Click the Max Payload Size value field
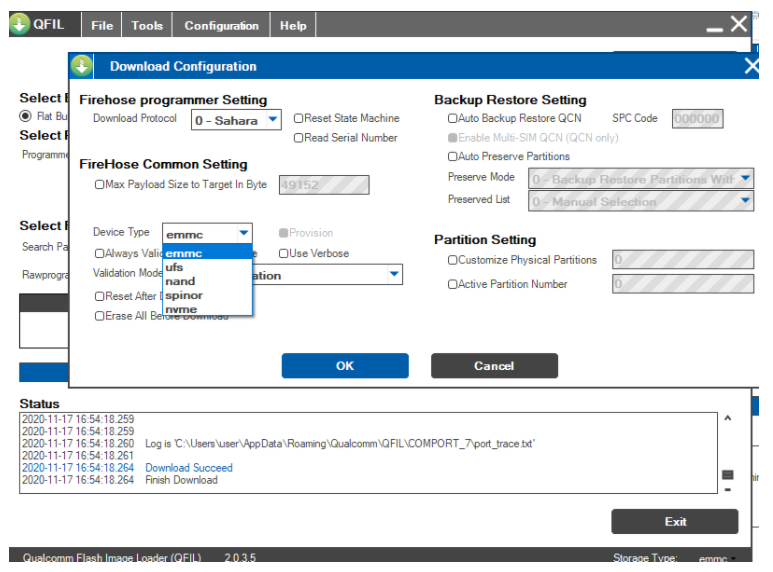Viewport: 773px width, 572px height. [324, 185]
